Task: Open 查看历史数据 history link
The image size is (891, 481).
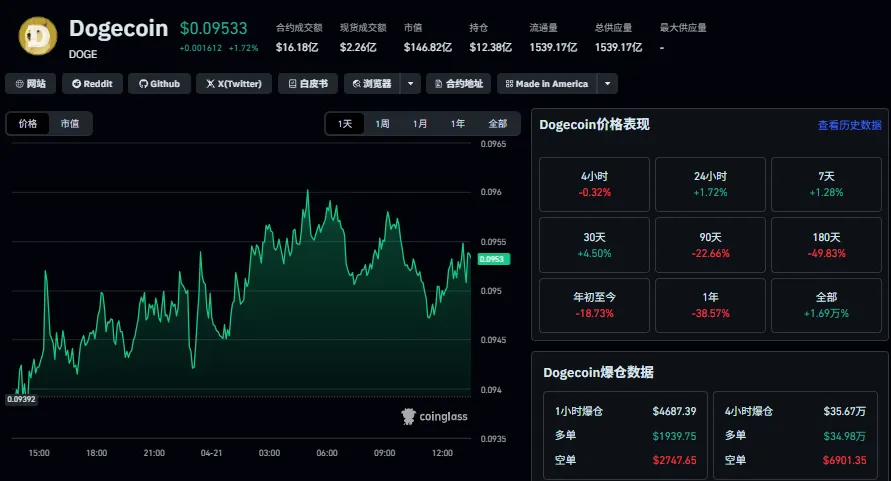Action: tap(850, 125)
